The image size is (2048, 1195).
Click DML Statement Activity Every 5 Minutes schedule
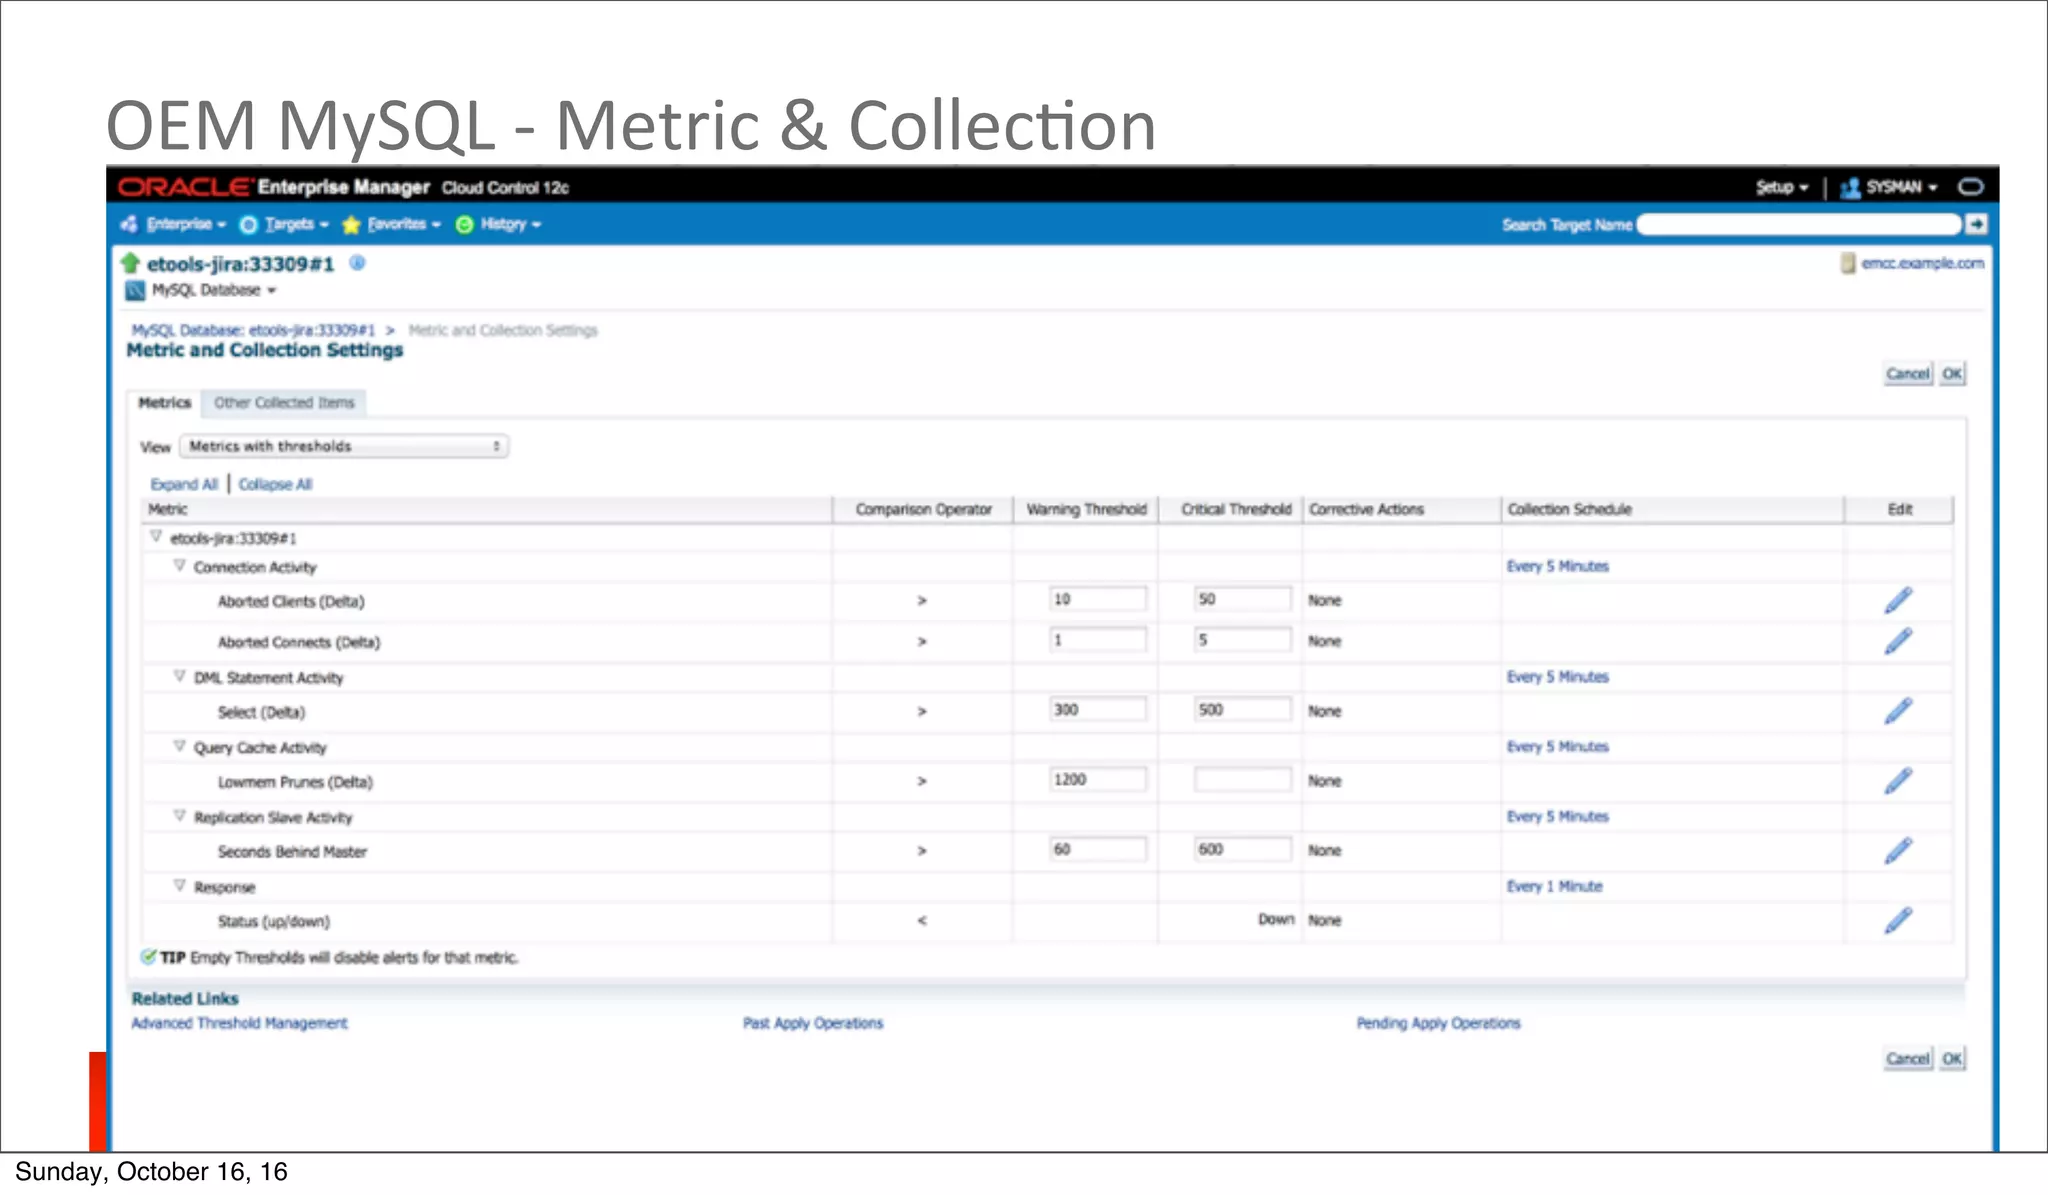[x=1557, y=677]
